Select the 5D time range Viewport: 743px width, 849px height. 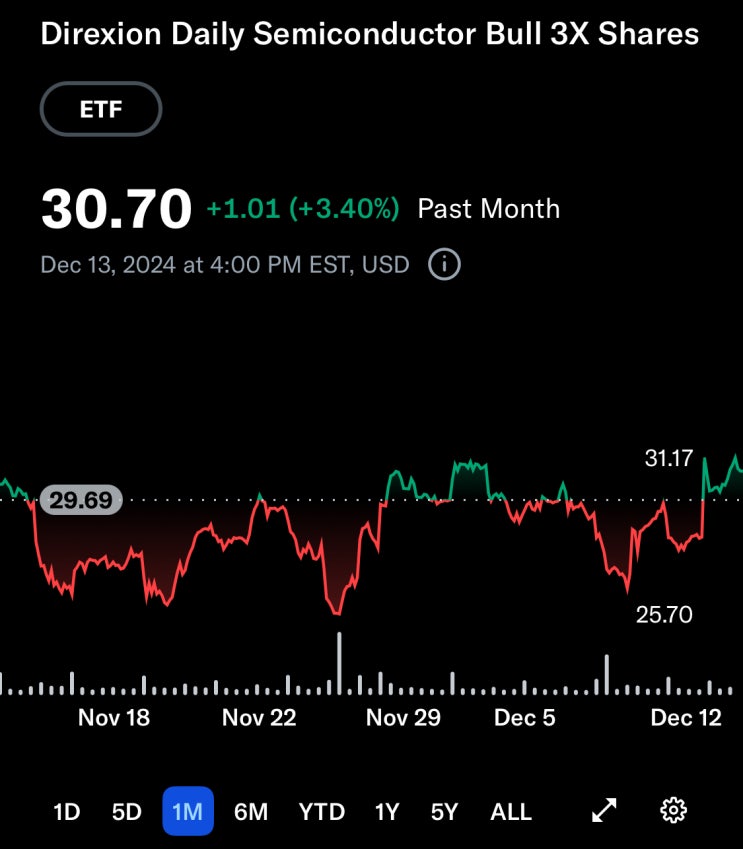point(127,812)
